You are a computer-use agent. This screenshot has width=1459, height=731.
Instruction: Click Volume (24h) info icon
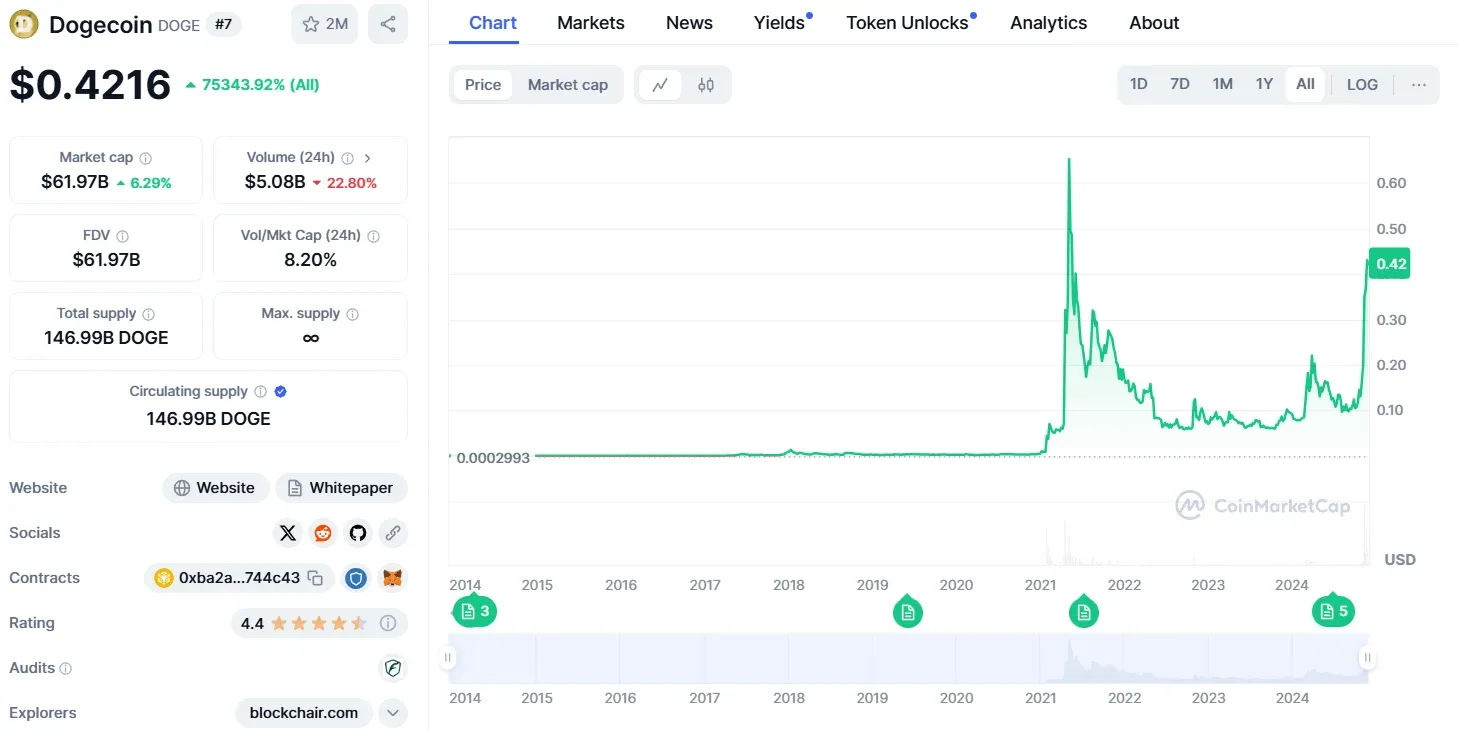pos(348,158)
